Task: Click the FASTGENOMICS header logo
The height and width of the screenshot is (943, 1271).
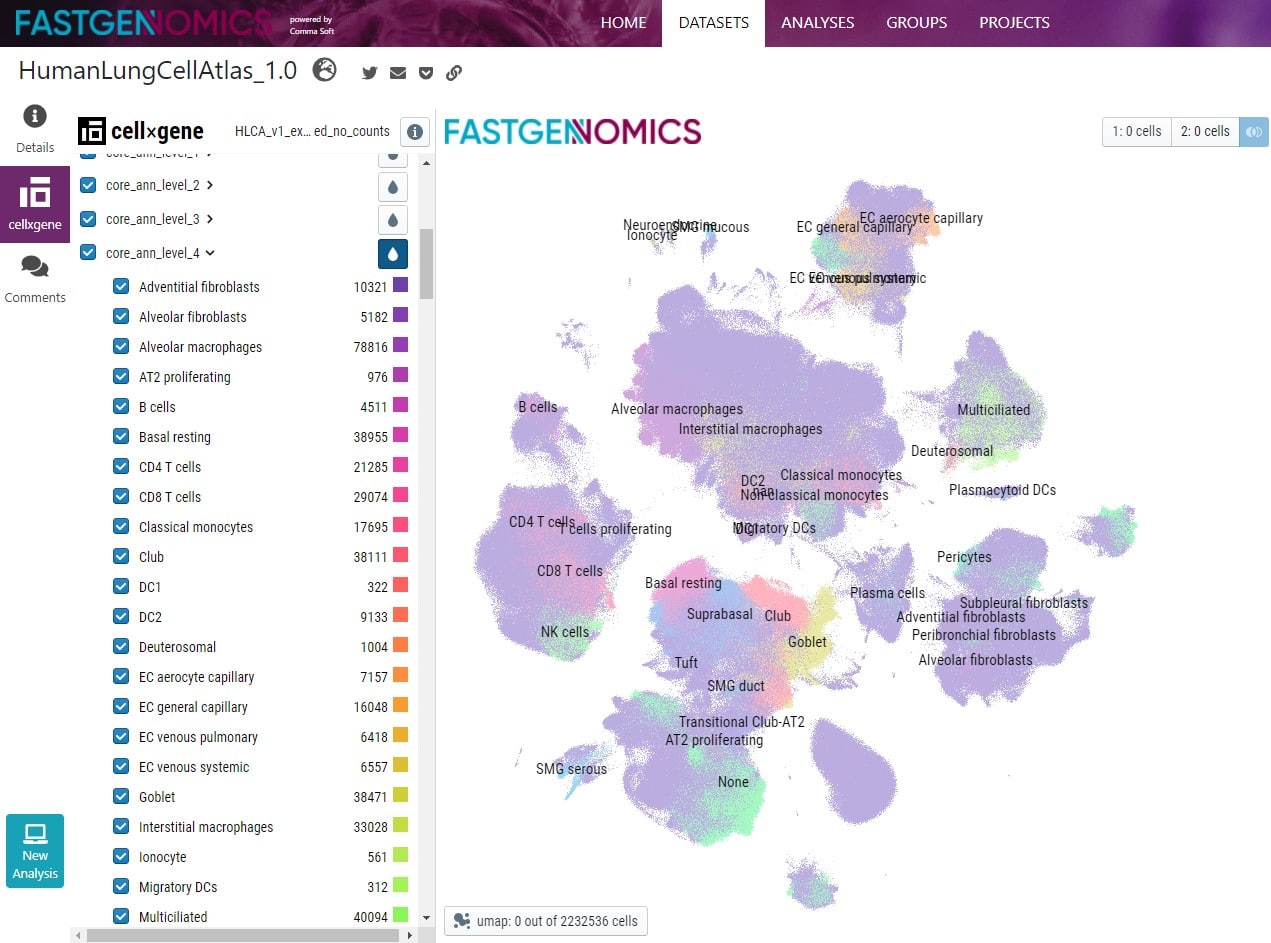Action: click(x=144, y=23)
